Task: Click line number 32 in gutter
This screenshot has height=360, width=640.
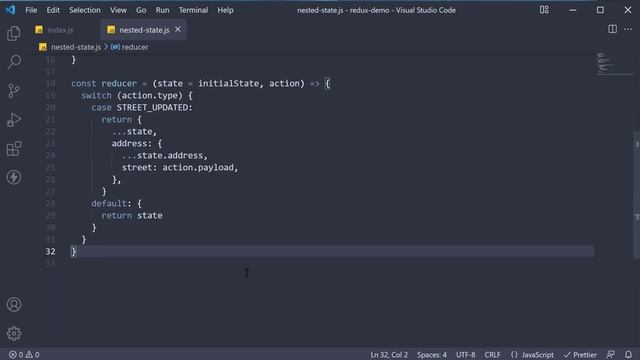Action: click(50, 251)
